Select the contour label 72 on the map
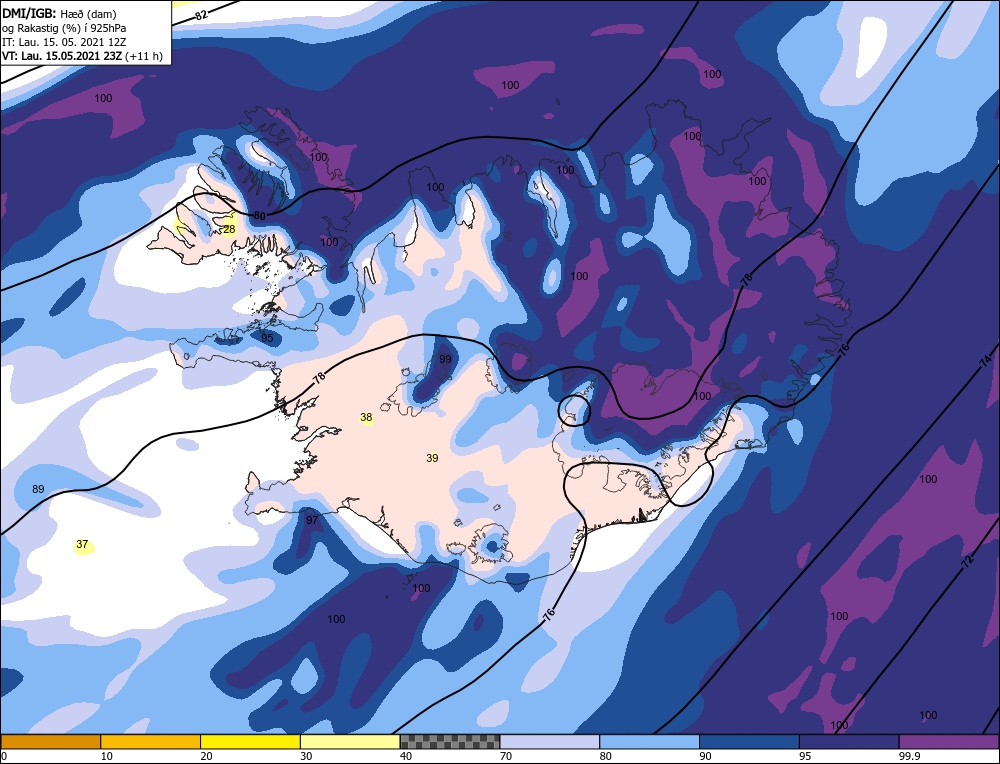The image size is (1000, 764). (967, 561)
